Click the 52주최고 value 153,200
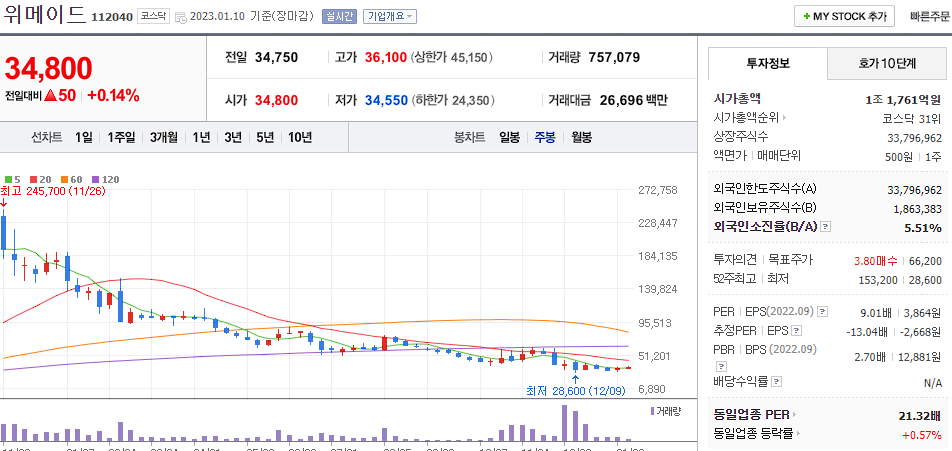 pyautogui.click(x=879, y=279)
